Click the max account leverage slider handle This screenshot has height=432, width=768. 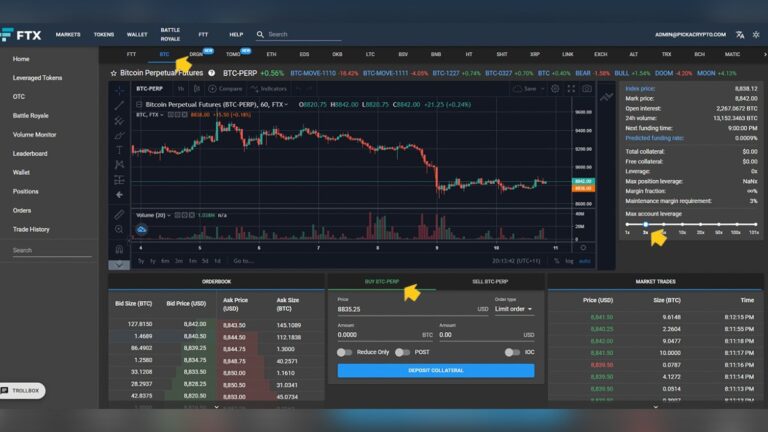tap(646, 224)
